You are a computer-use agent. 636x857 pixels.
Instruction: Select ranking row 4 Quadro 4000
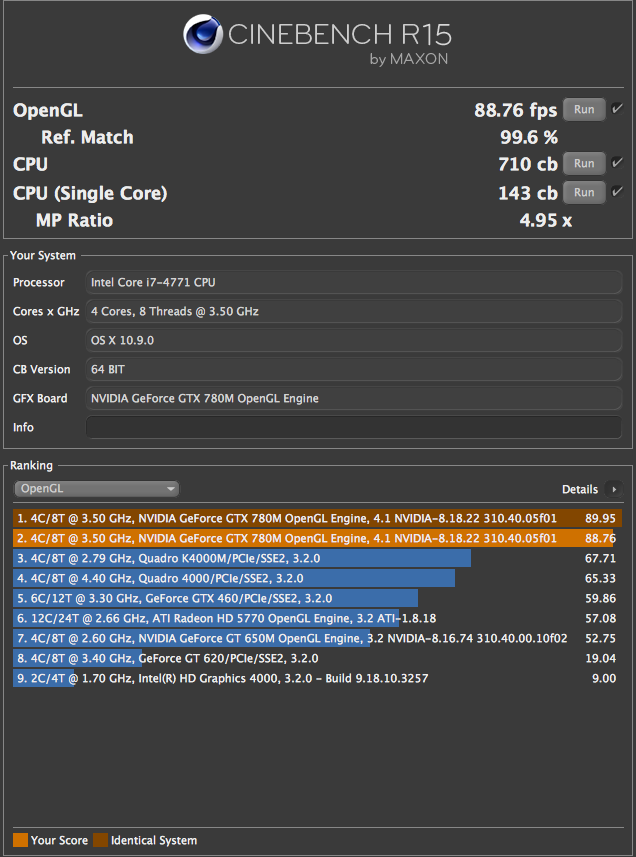317,578
